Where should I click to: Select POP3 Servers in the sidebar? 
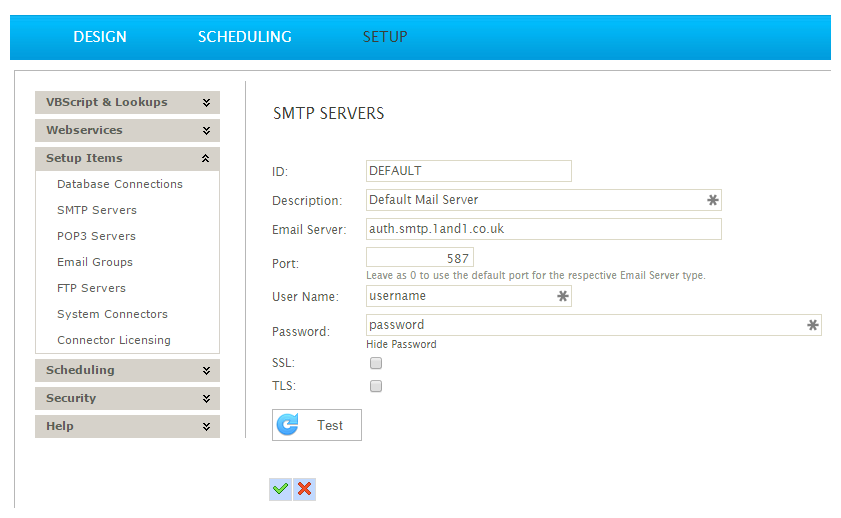point(97,236)
